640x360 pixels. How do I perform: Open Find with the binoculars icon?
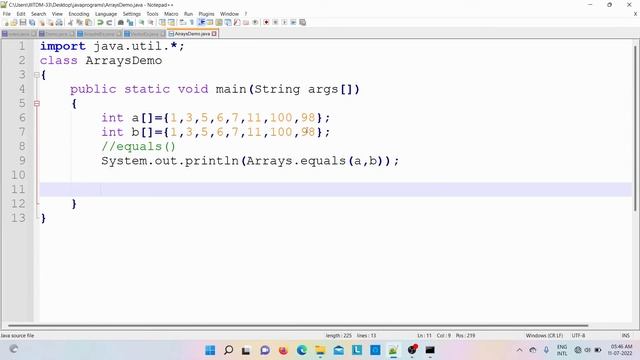point(121,22)
